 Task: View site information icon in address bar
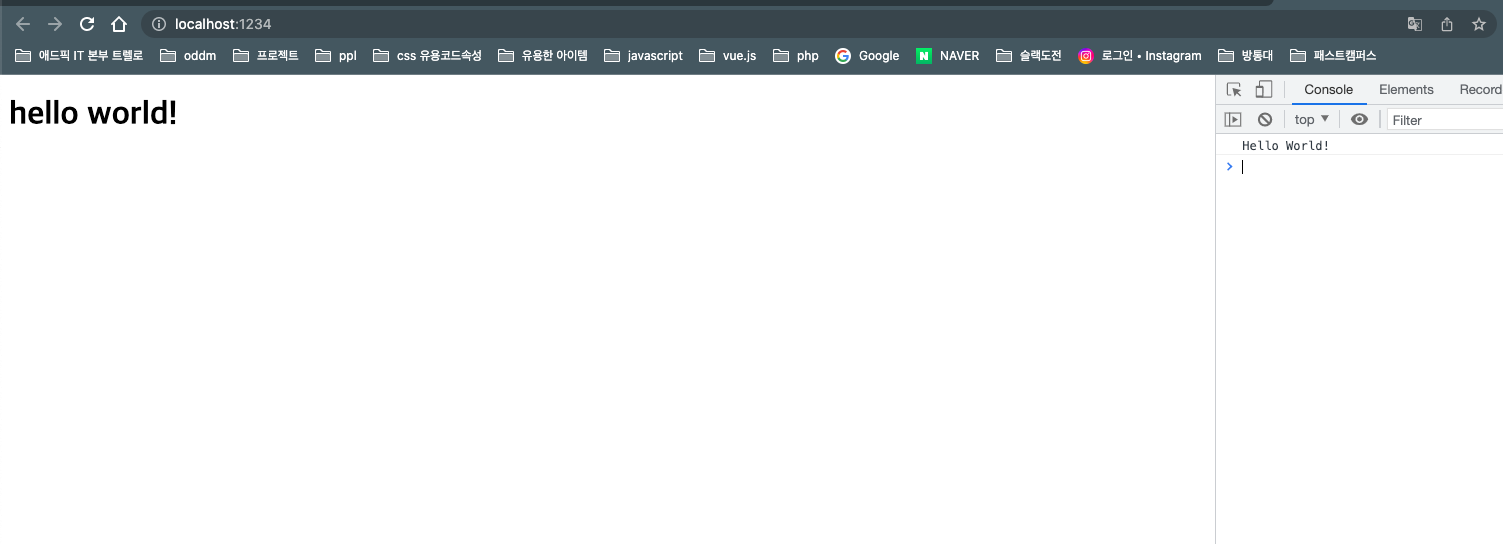pos(159,24)
